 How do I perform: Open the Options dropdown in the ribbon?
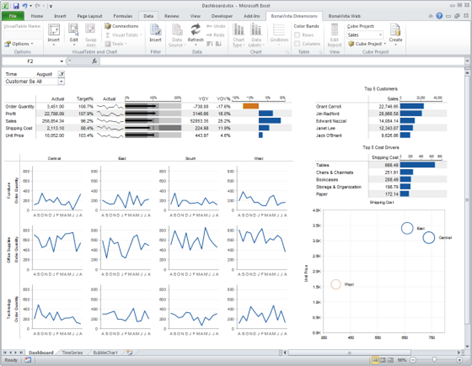click(19, 44)
